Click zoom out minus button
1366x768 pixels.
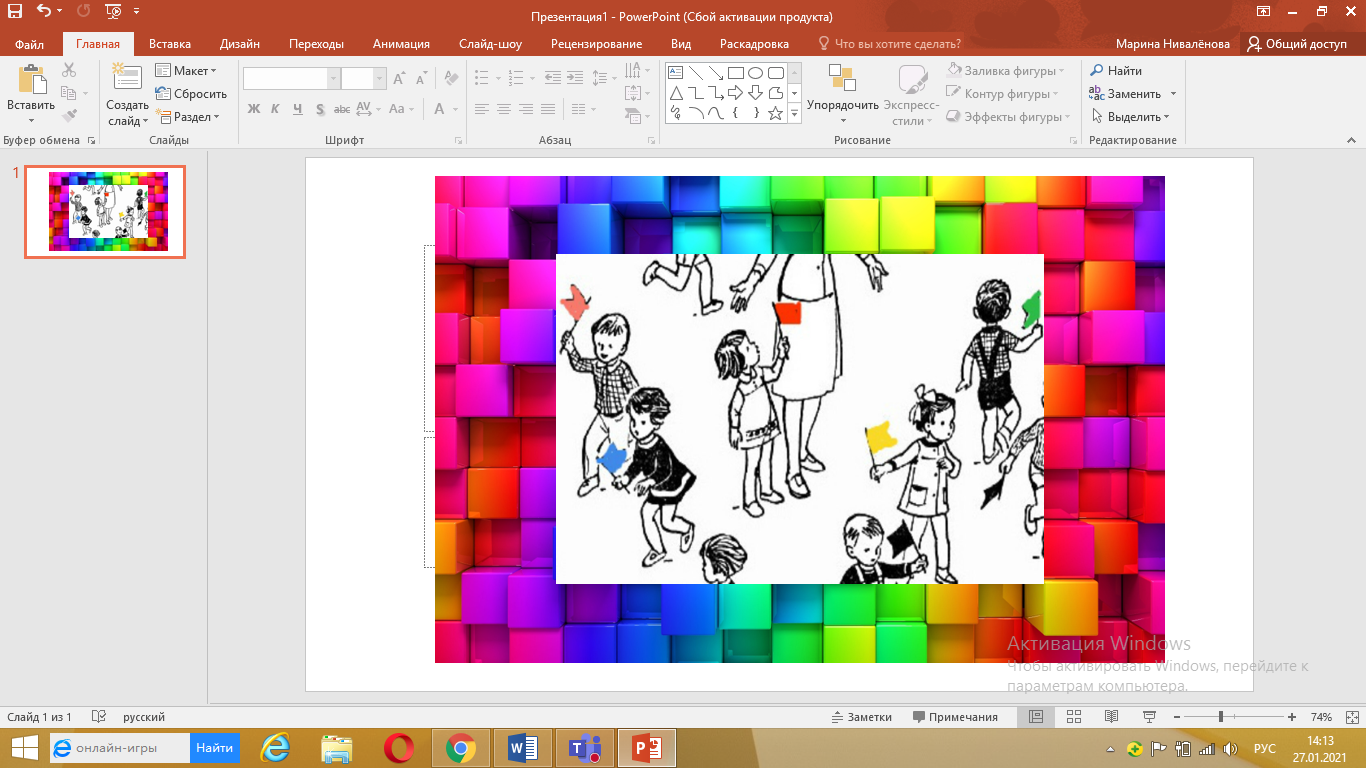tap(1177, 717)
